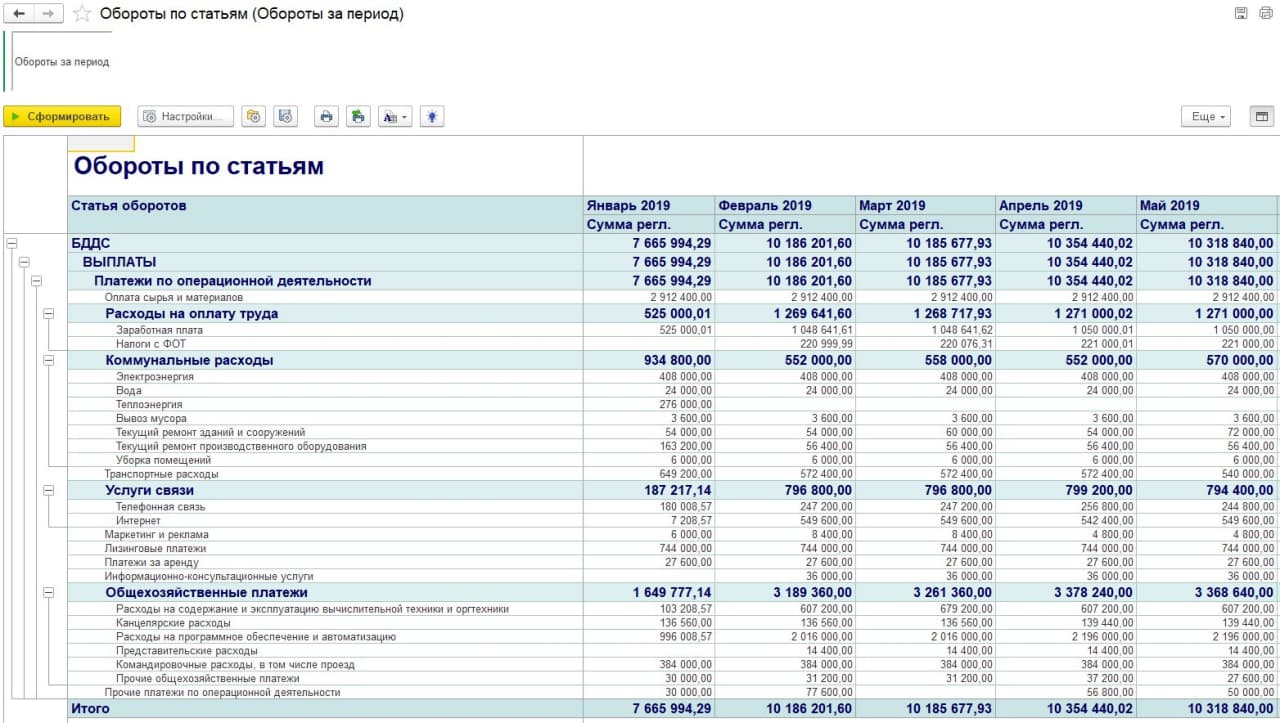Image resolution: width=1280 pixels, height=723 pixels.
Task: Select the Обороты за период tab
Action: [62, 62]
